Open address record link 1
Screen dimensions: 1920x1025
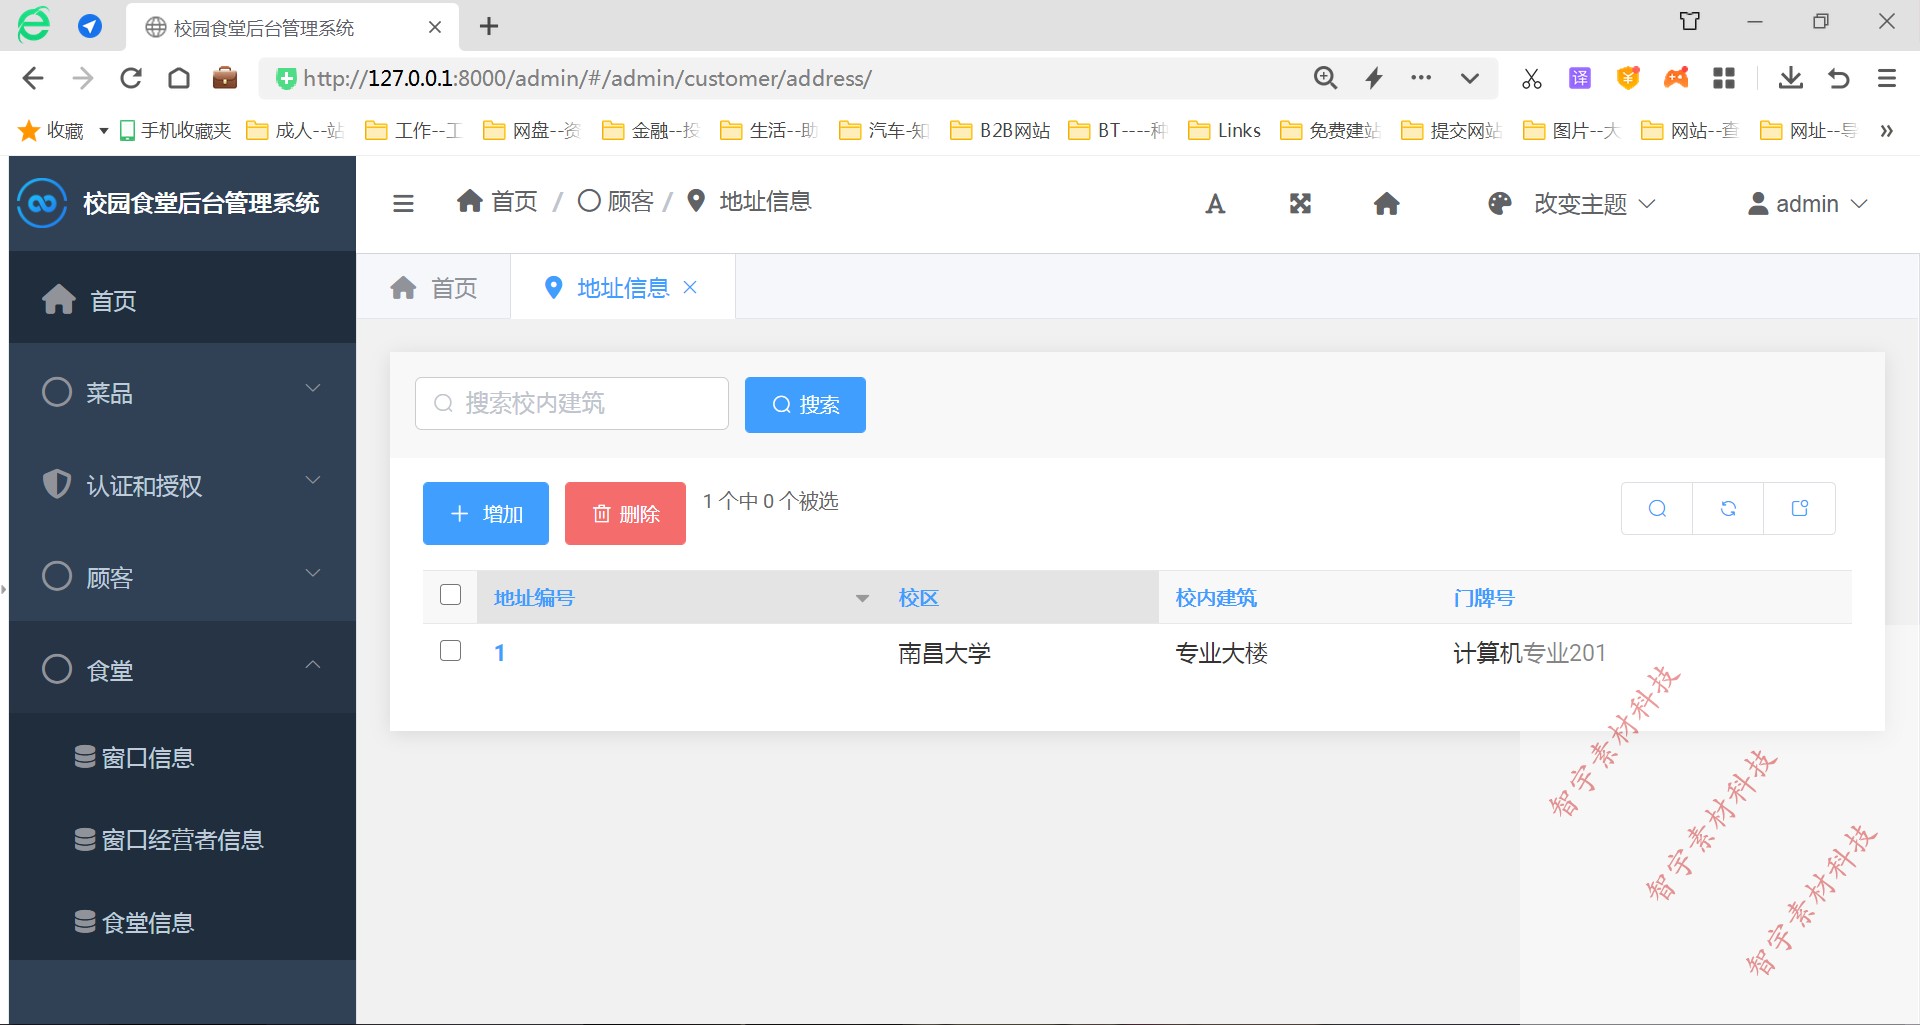499,653
